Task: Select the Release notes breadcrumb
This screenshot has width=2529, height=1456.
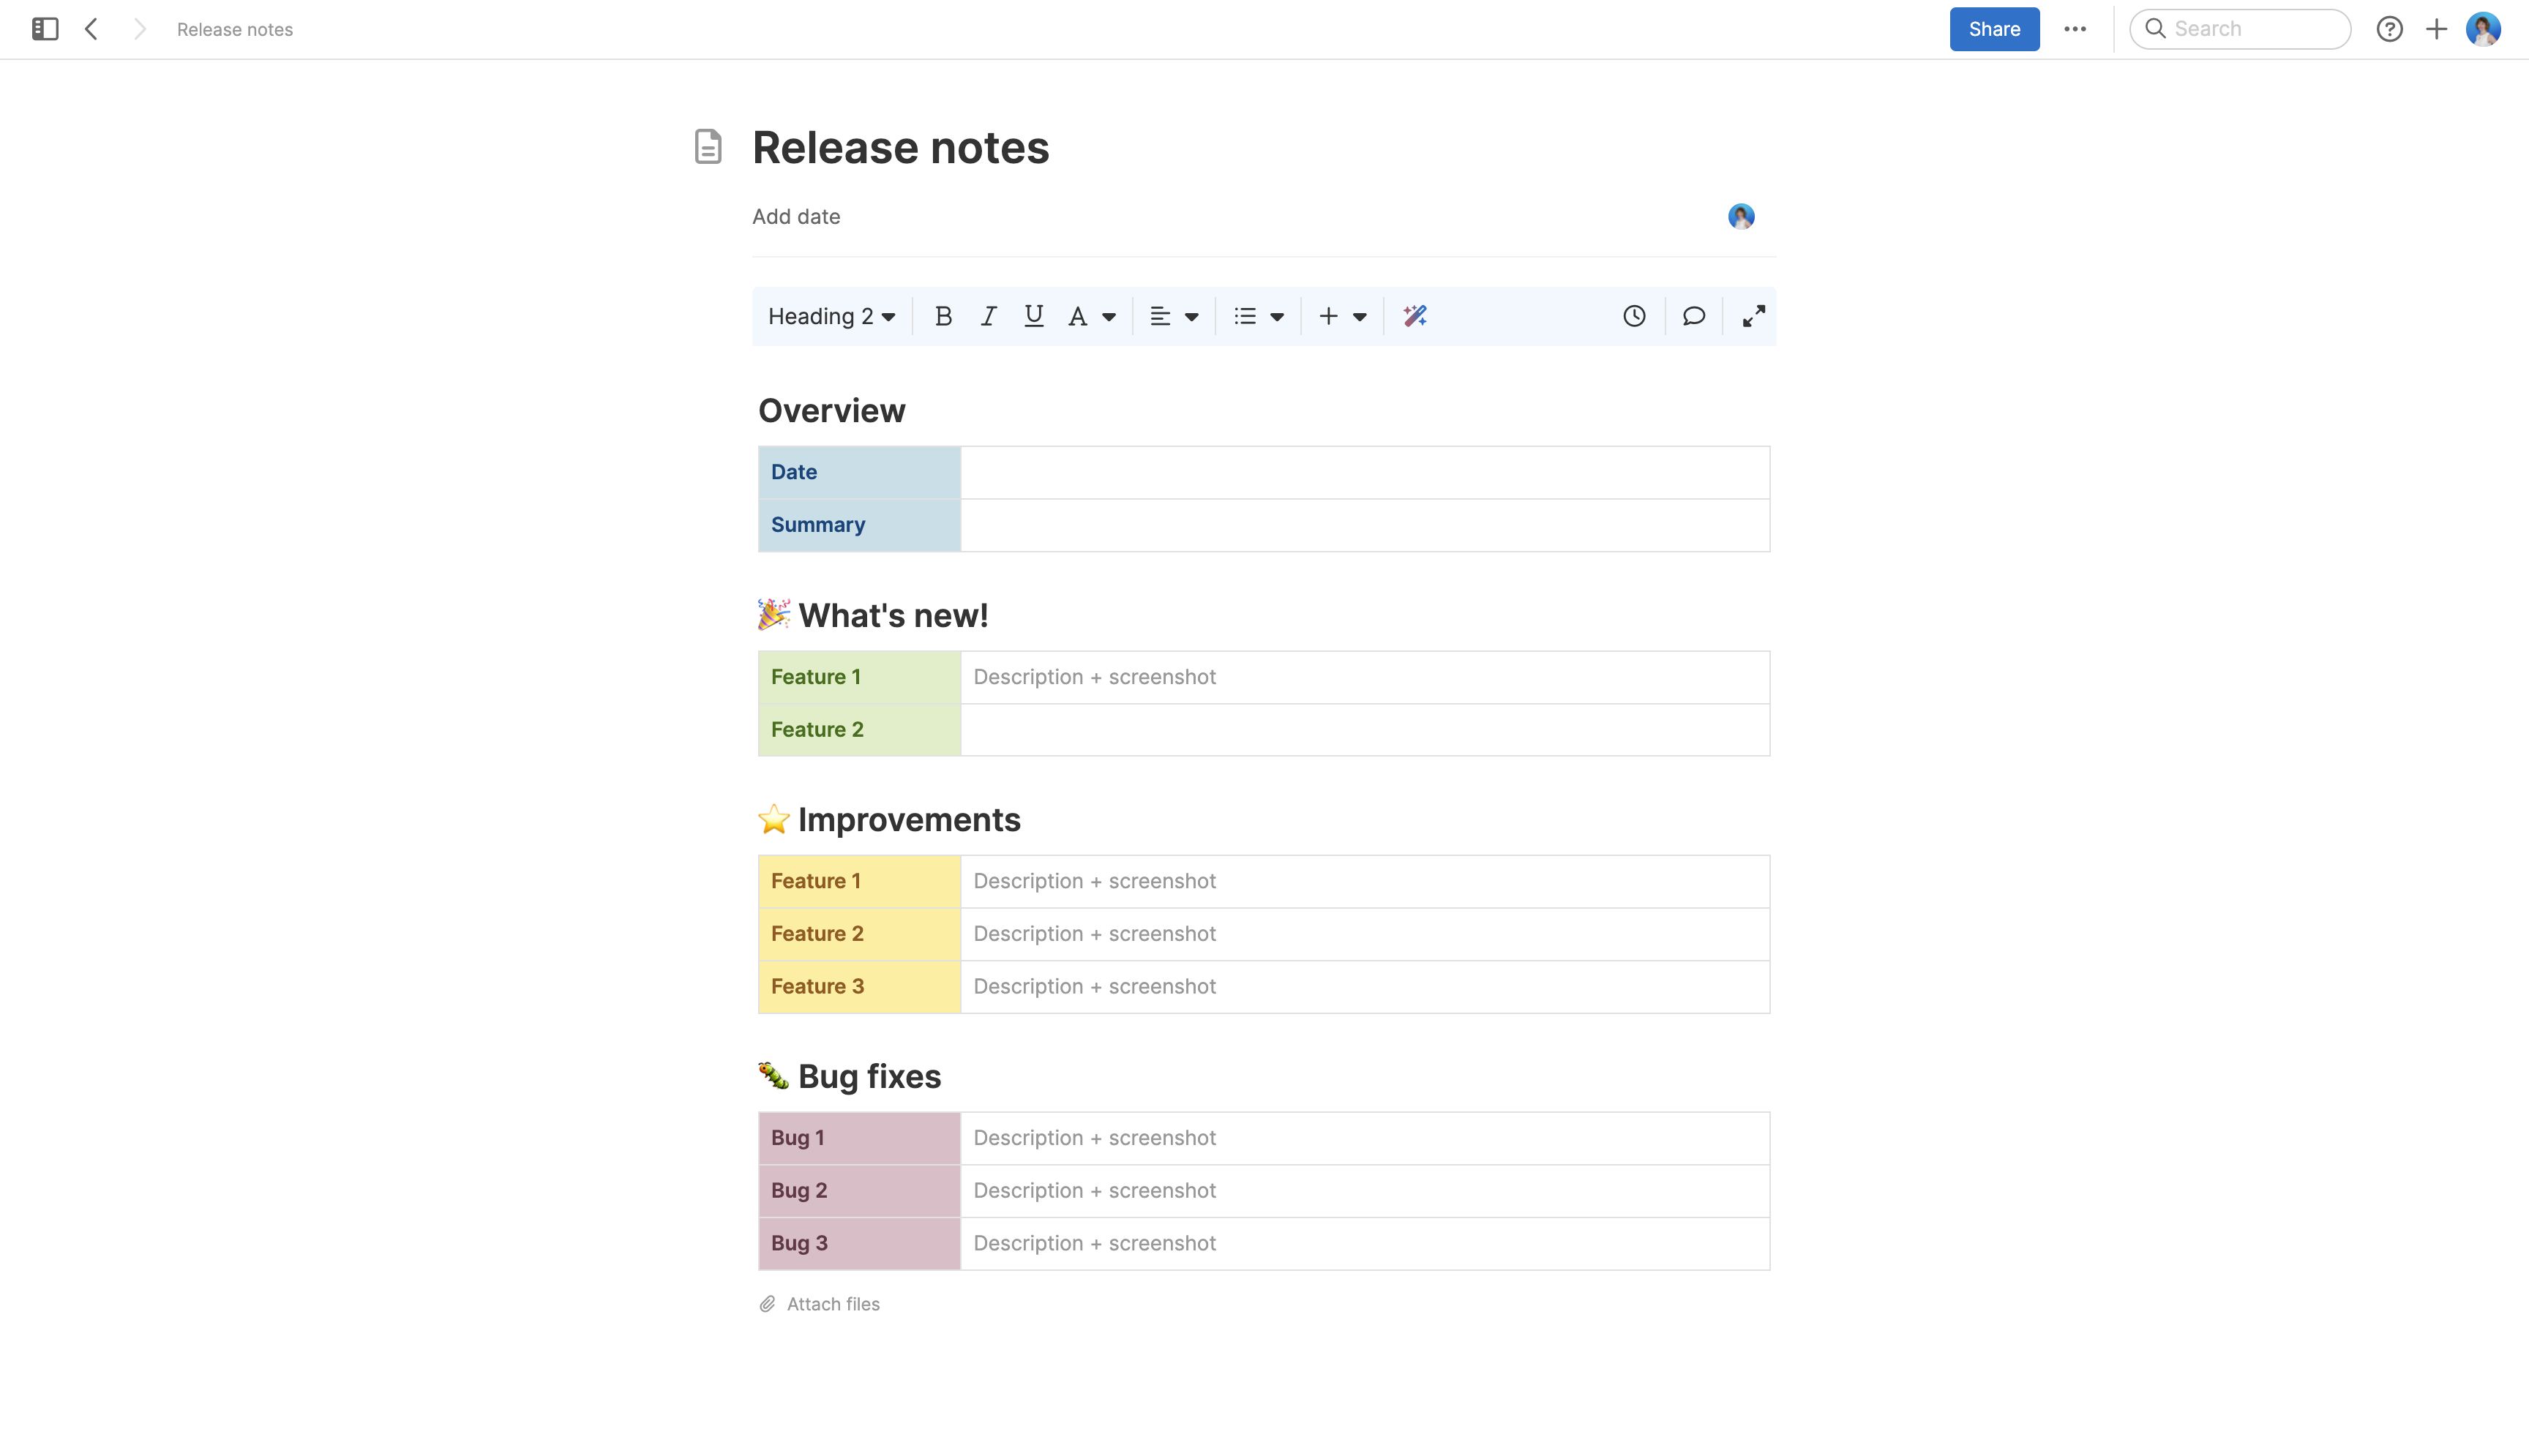Action: (234, 29)
